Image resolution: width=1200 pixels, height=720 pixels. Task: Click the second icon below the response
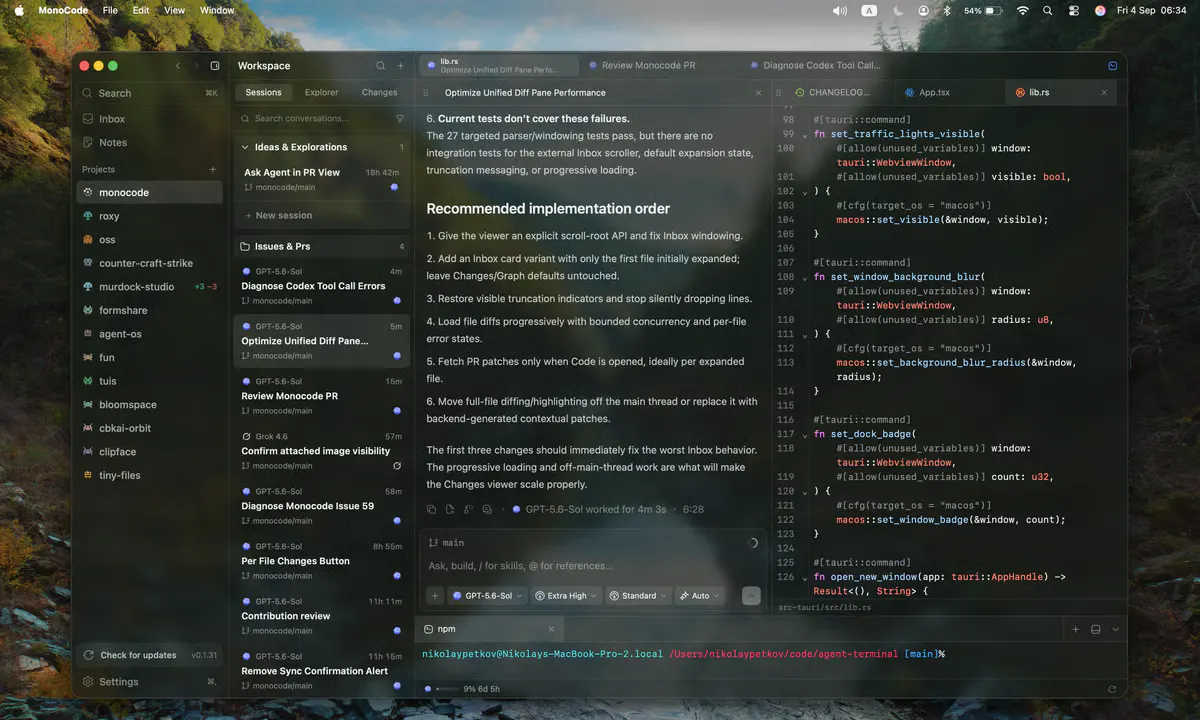(450, 509)
